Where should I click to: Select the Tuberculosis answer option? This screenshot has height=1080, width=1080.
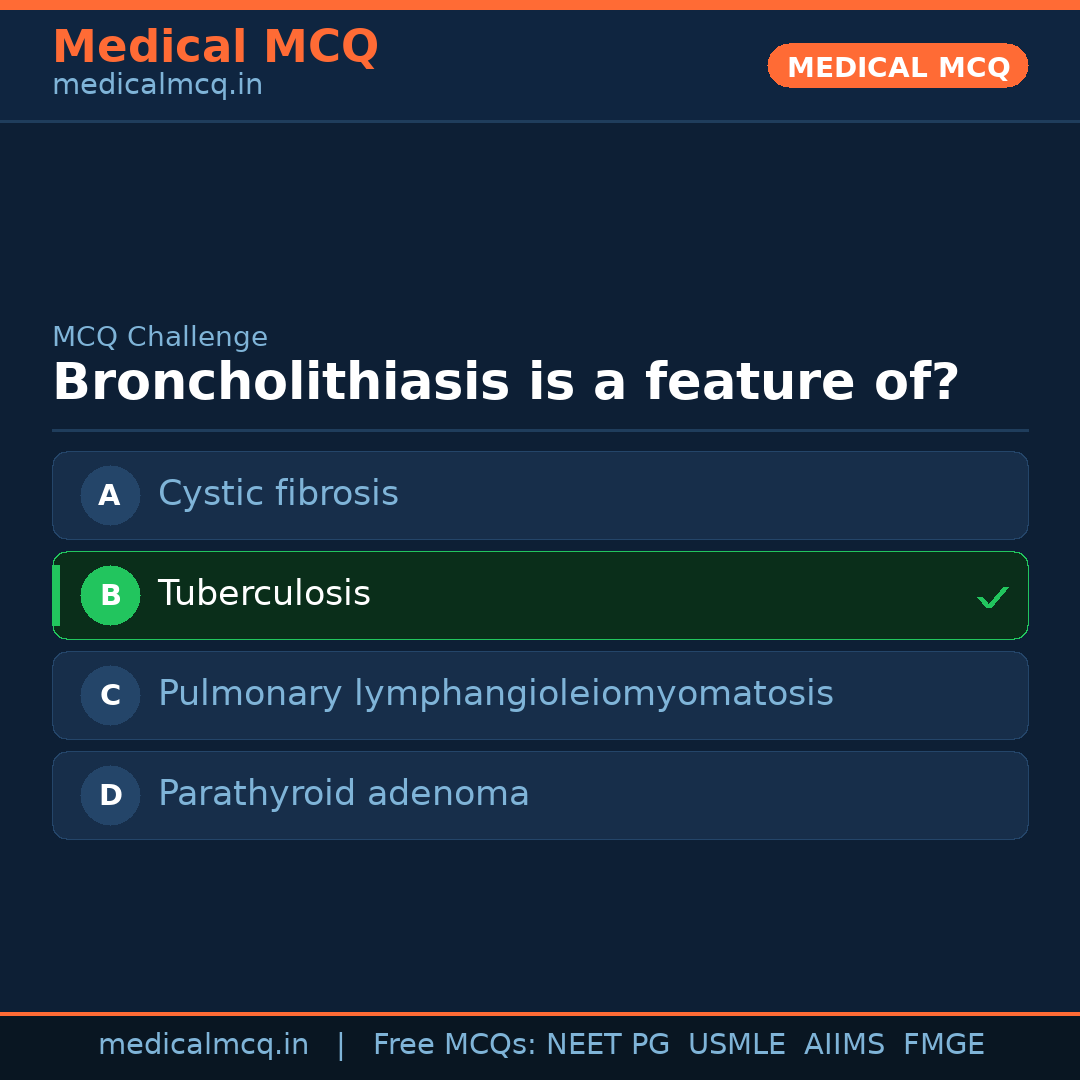click(x=540, y=595)
